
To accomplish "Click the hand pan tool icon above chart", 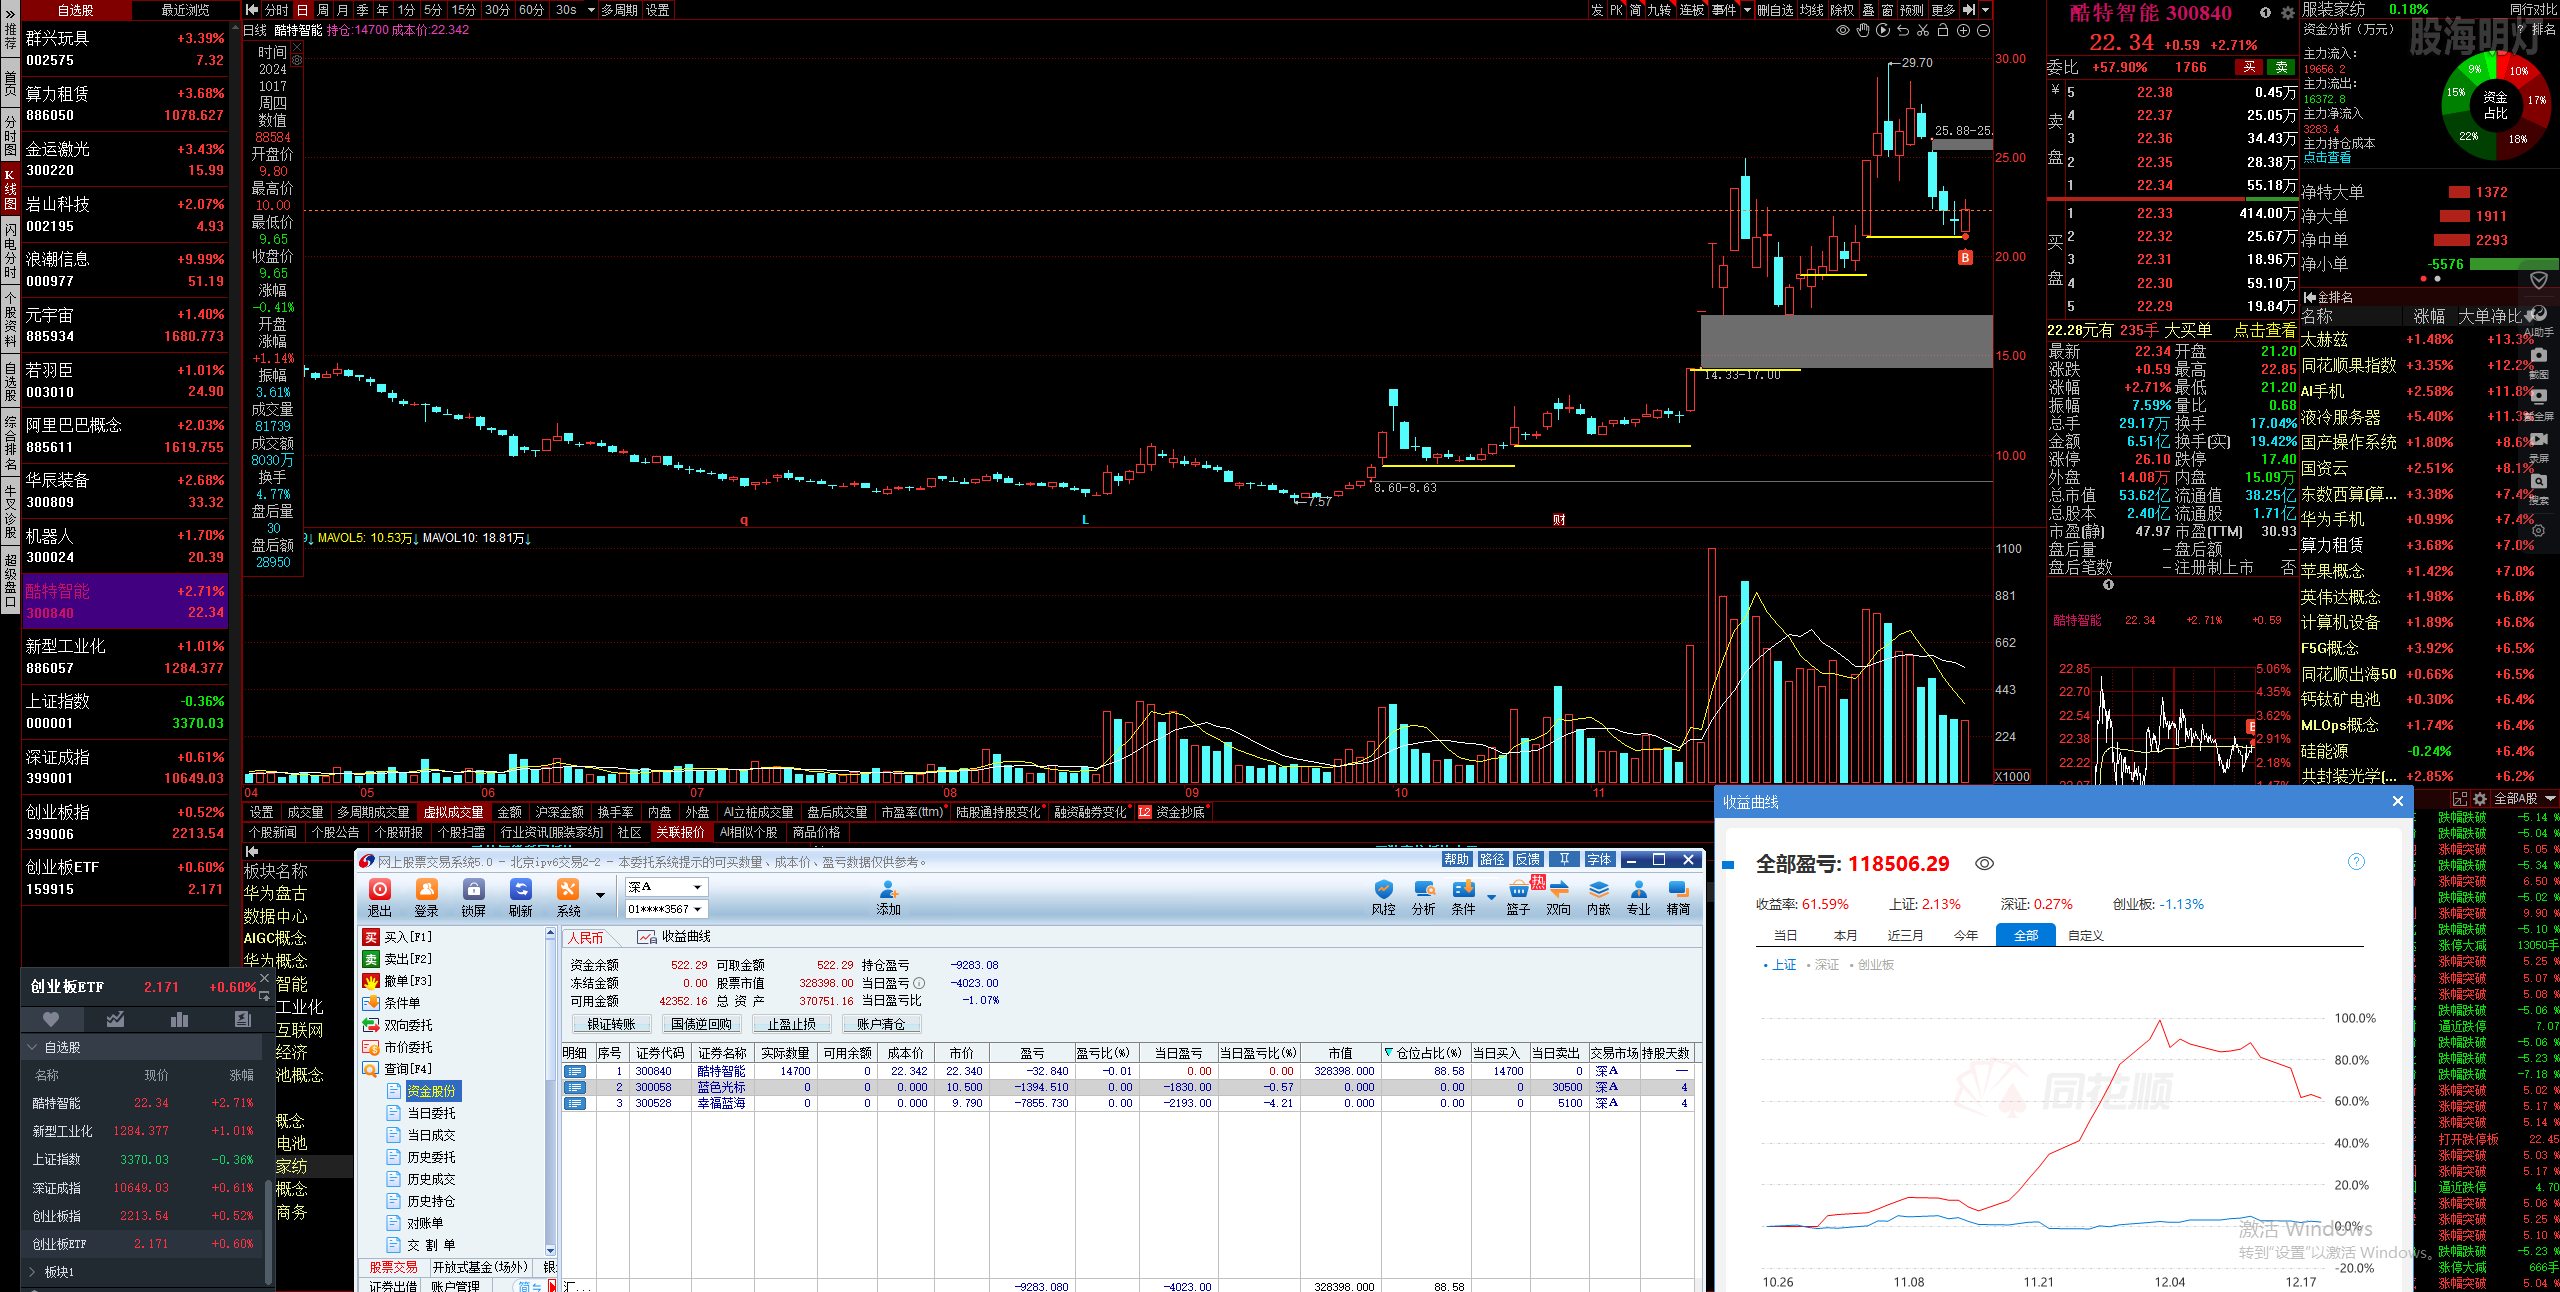I will 1863,31.
